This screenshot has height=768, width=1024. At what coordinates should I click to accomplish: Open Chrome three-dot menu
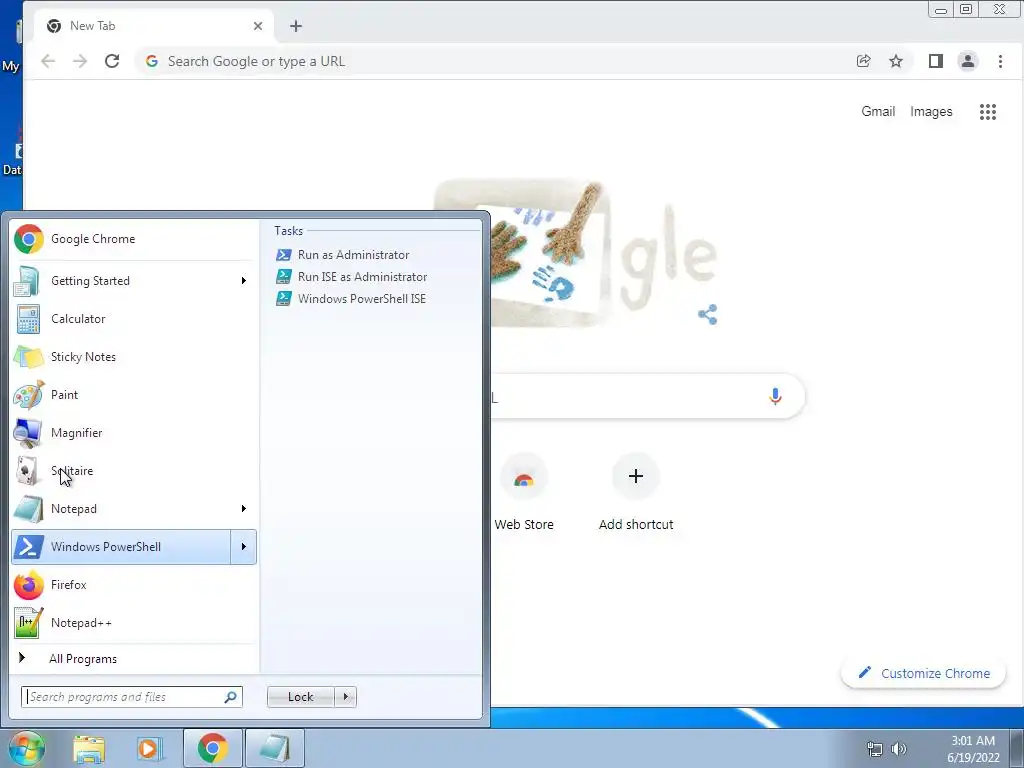(1000, 61)
